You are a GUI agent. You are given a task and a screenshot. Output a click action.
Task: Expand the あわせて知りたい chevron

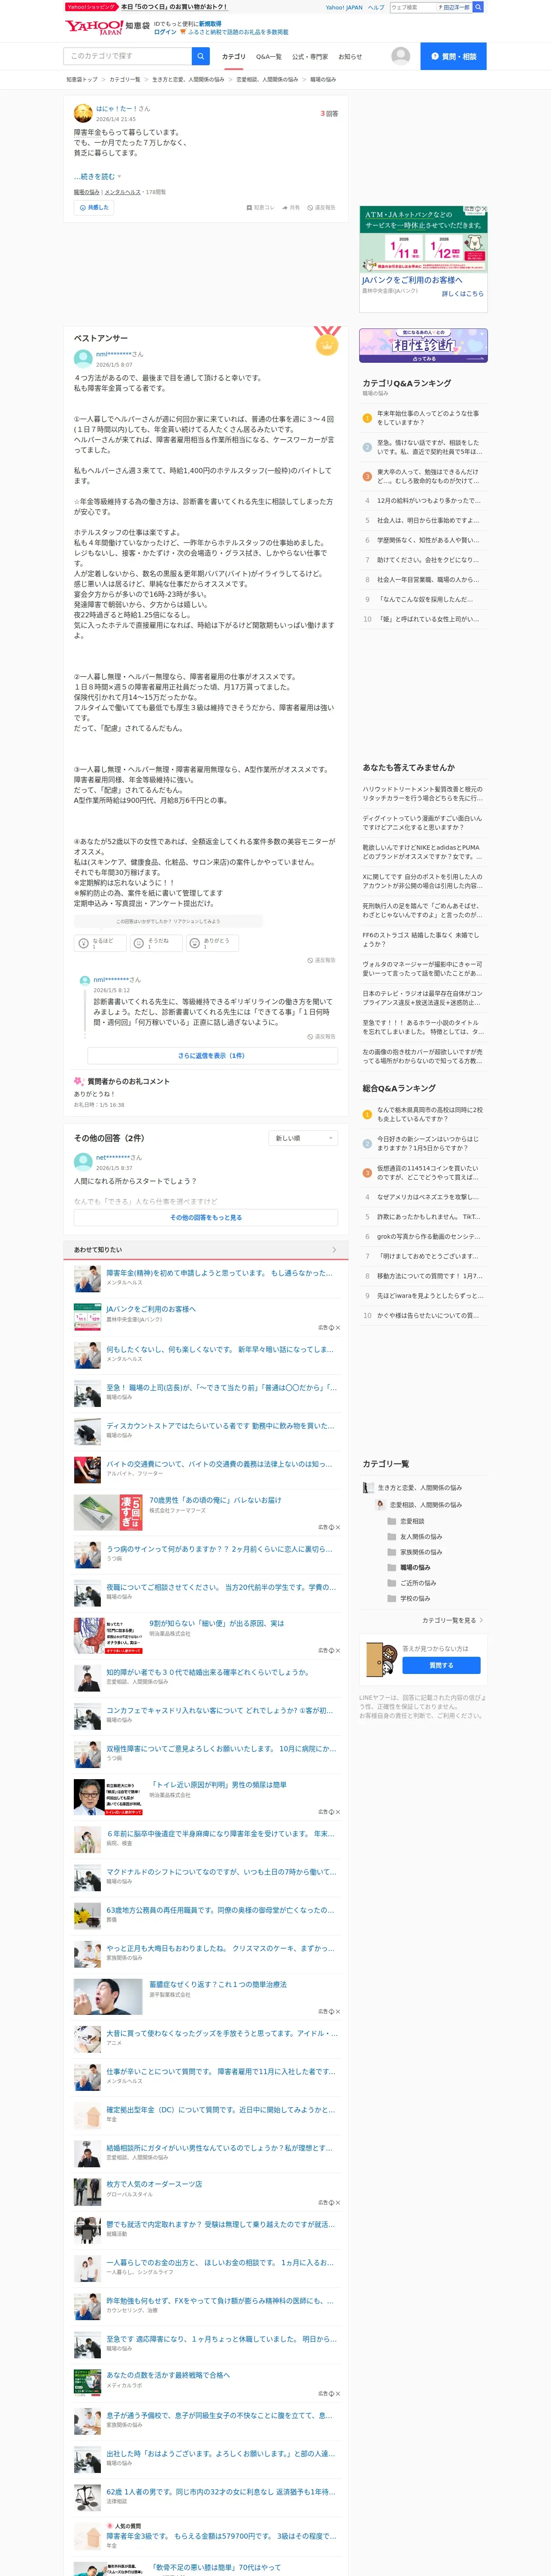coord(334,1250)
